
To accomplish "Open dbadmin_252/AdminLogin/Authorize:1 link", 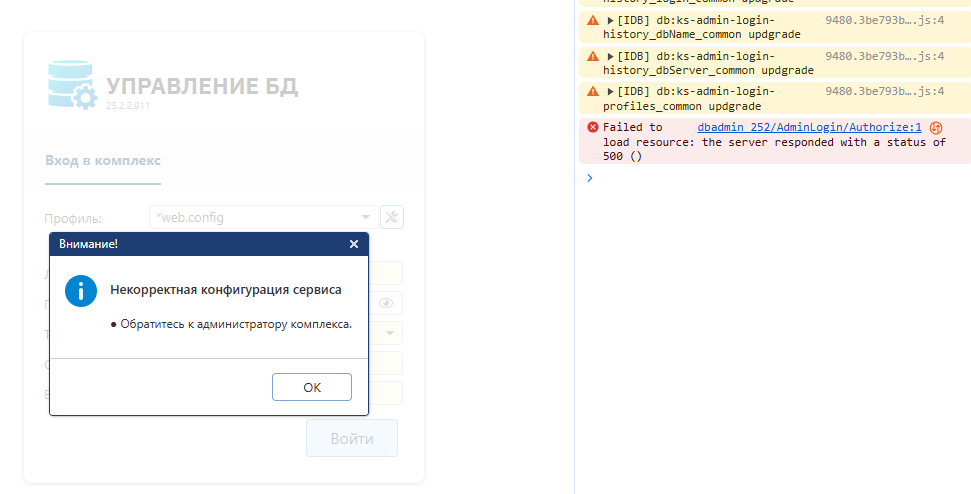I will click(809, 127).
